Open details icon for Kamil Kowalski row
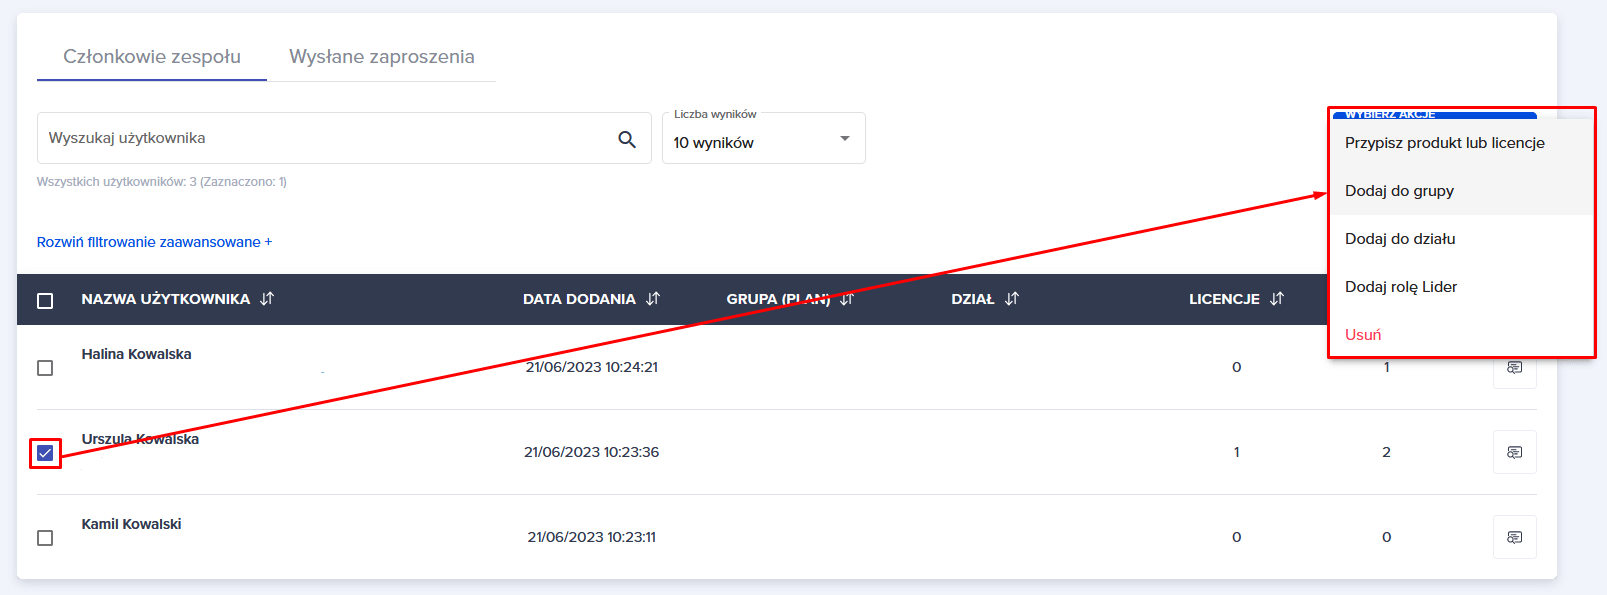The image size is (1607, 595). tap(1514, 537)
